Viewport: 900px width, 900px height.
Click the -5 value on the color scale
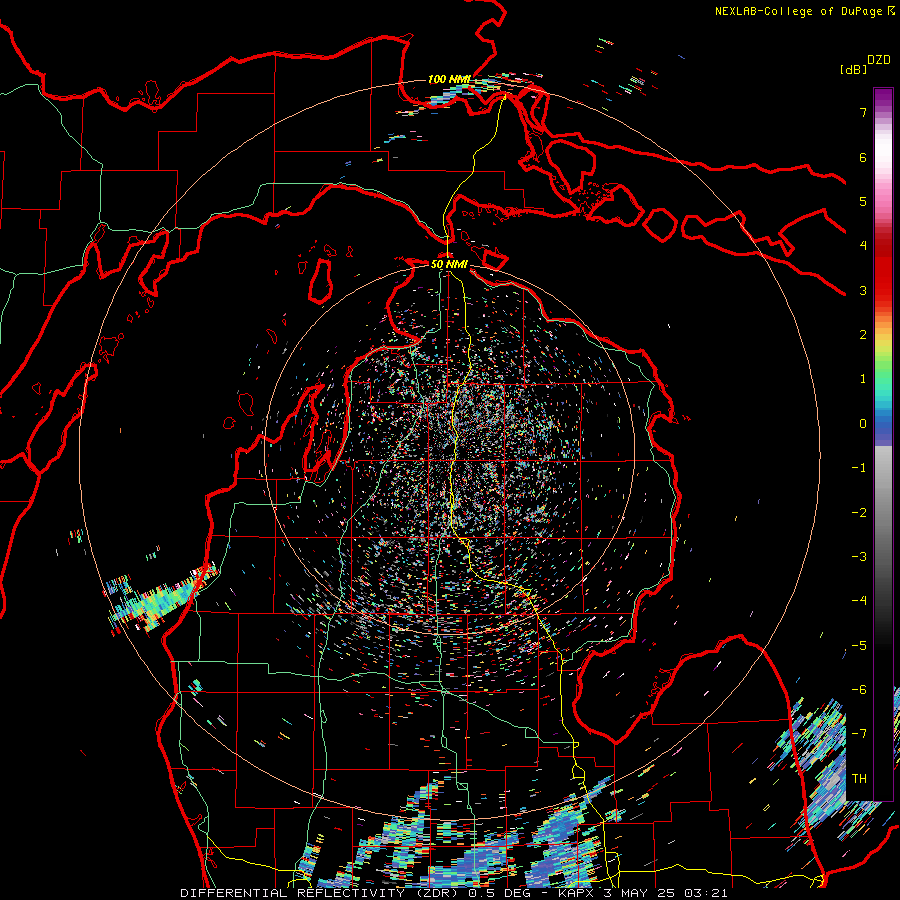pos(859,646)
